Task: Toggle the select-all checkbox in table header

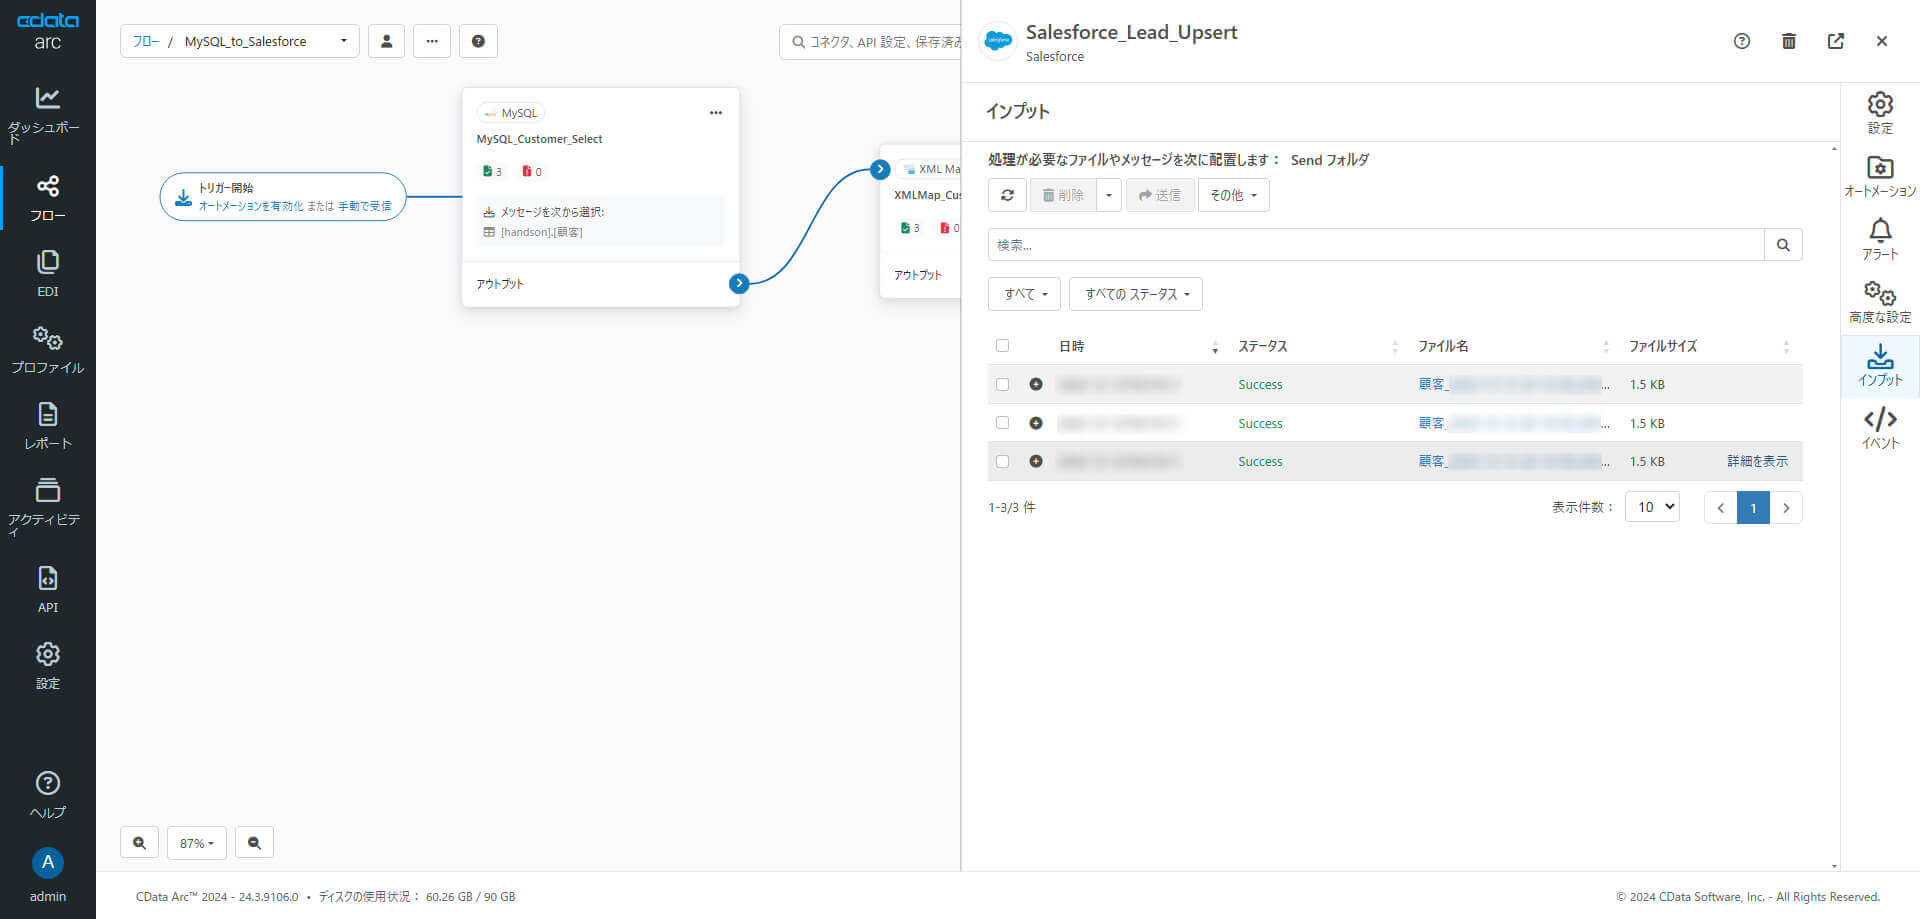Action: click(x=1003, y=346)
